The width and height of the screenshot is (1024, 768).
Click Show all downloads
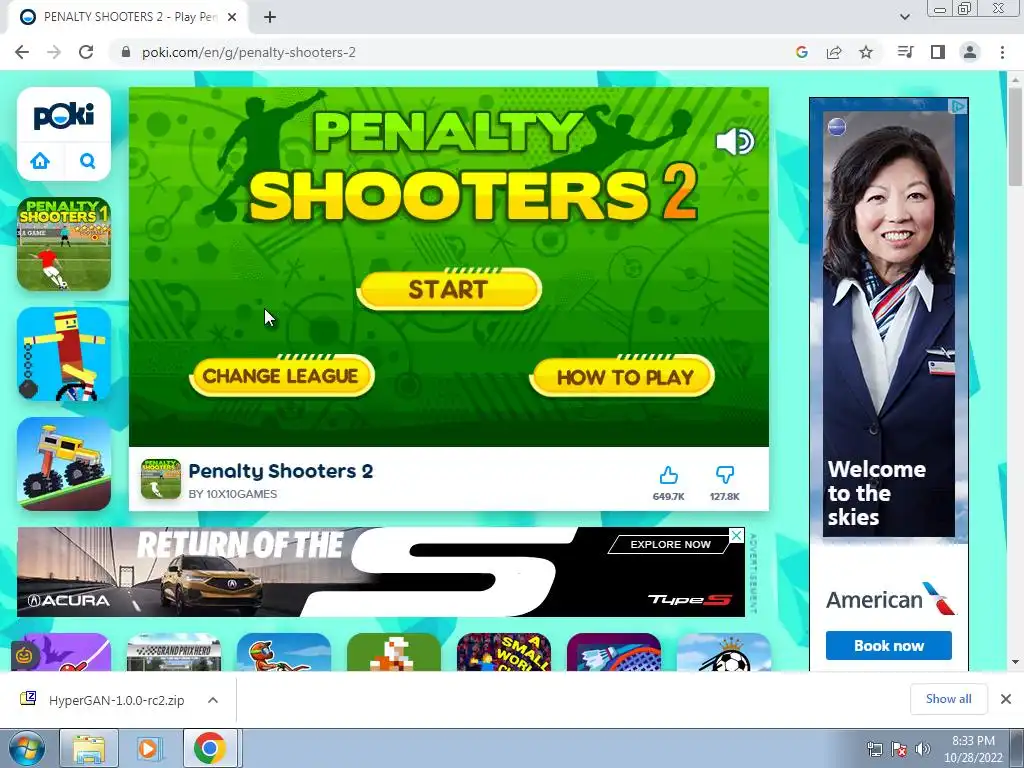948,699
